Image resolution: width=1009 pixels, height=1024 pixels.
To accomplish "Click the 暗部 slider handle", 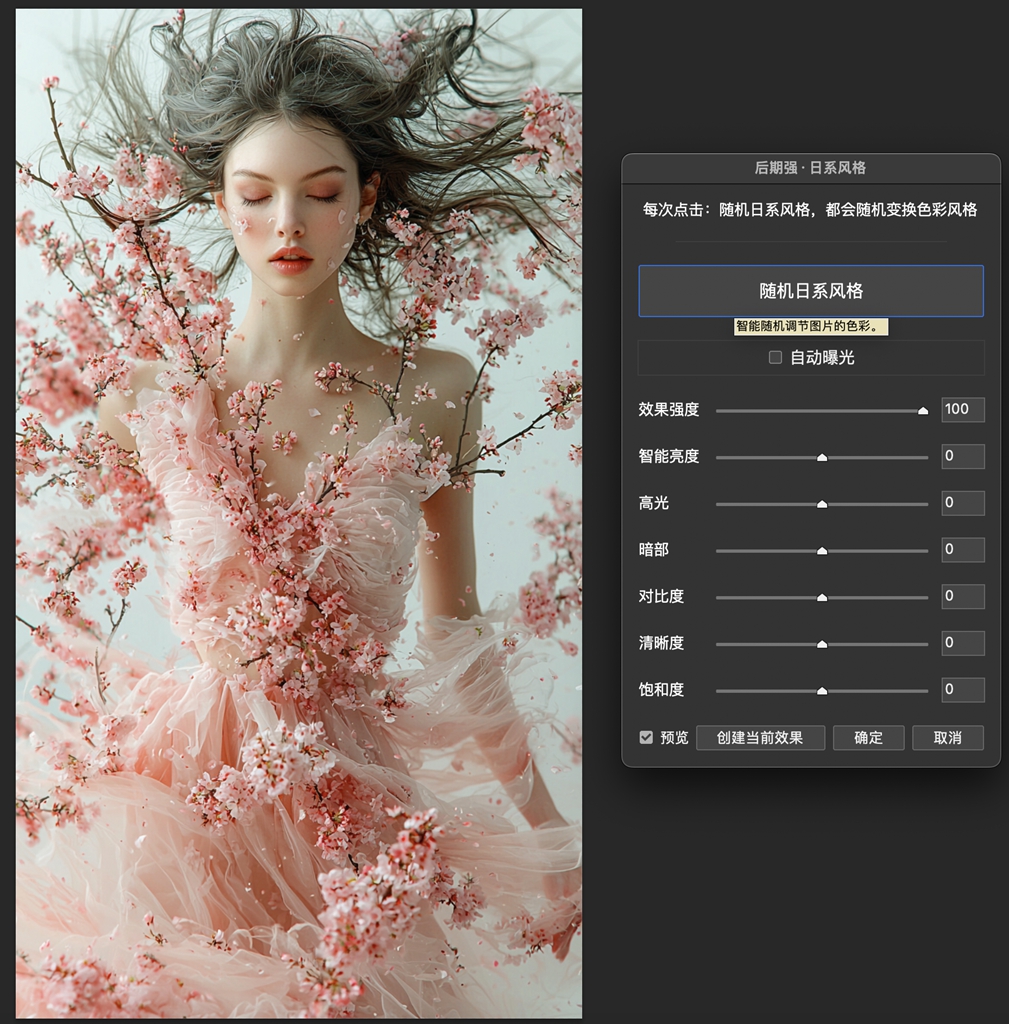I will (x=822, y=550).
